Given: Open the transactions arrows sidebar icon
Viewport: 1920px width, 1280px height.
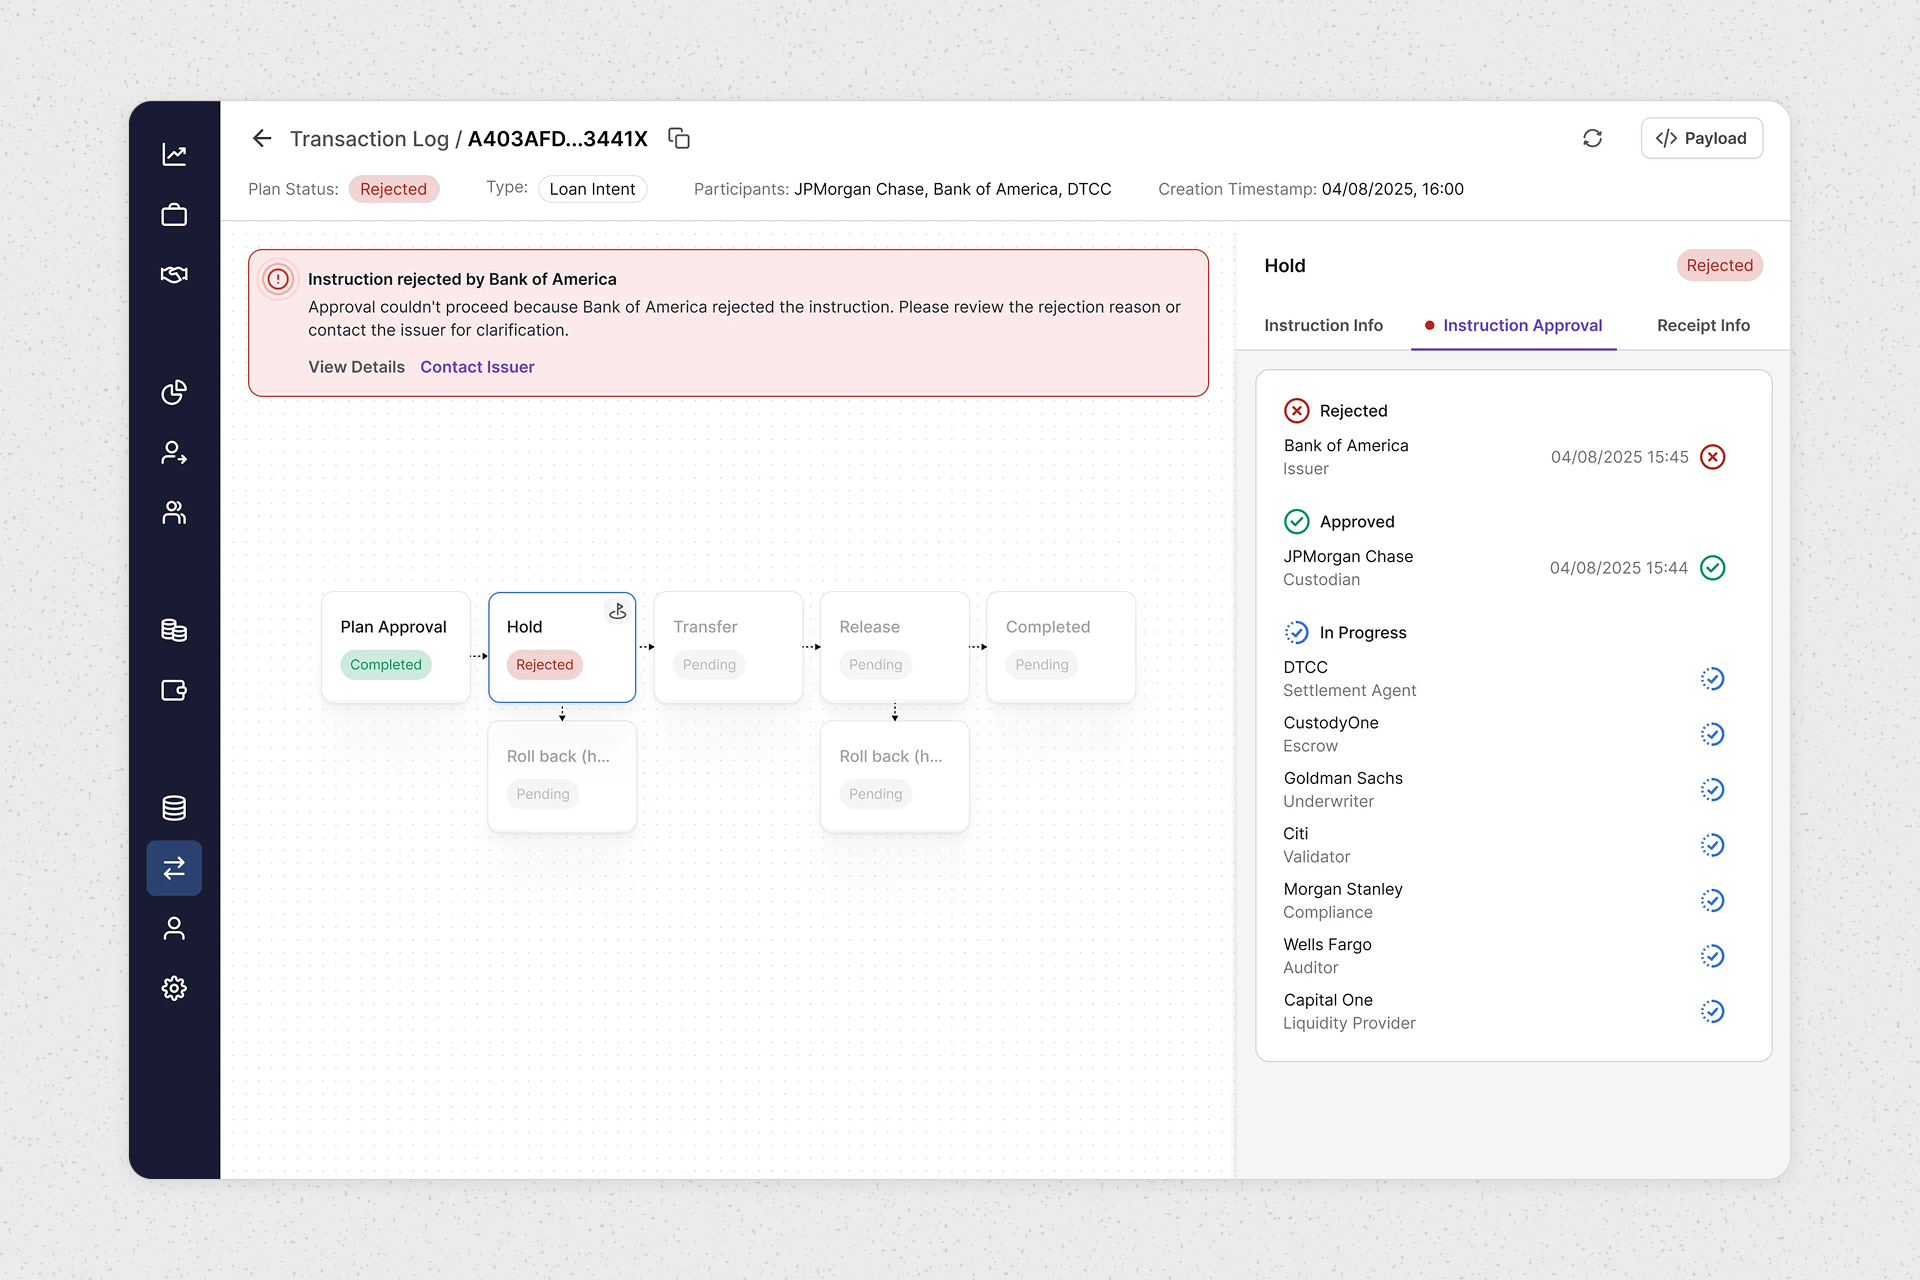Looking at the screenshot, I should click(174, 868).
